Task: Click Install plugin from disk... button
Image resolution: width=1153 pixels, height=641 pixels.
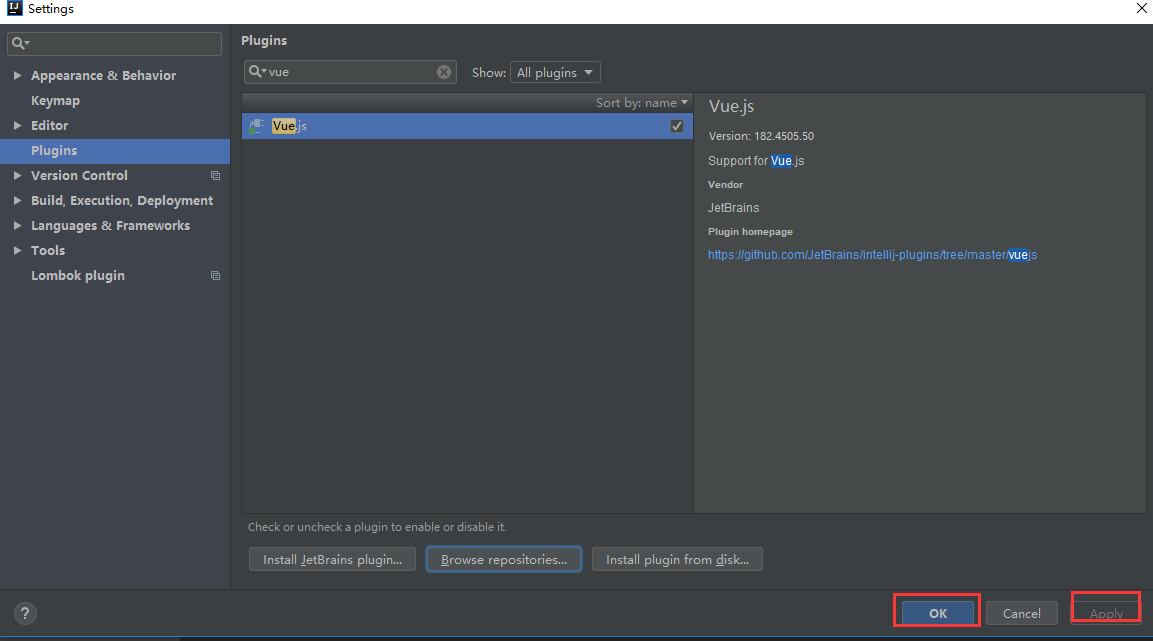Action: pos(677,559)
